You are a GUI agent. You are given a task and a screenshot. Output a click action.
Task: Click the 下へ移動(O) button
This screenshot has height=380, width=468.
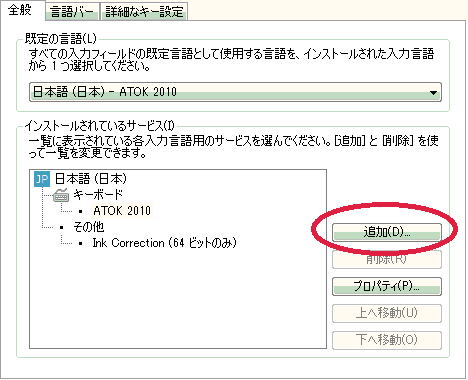click(x=387, y=340)
